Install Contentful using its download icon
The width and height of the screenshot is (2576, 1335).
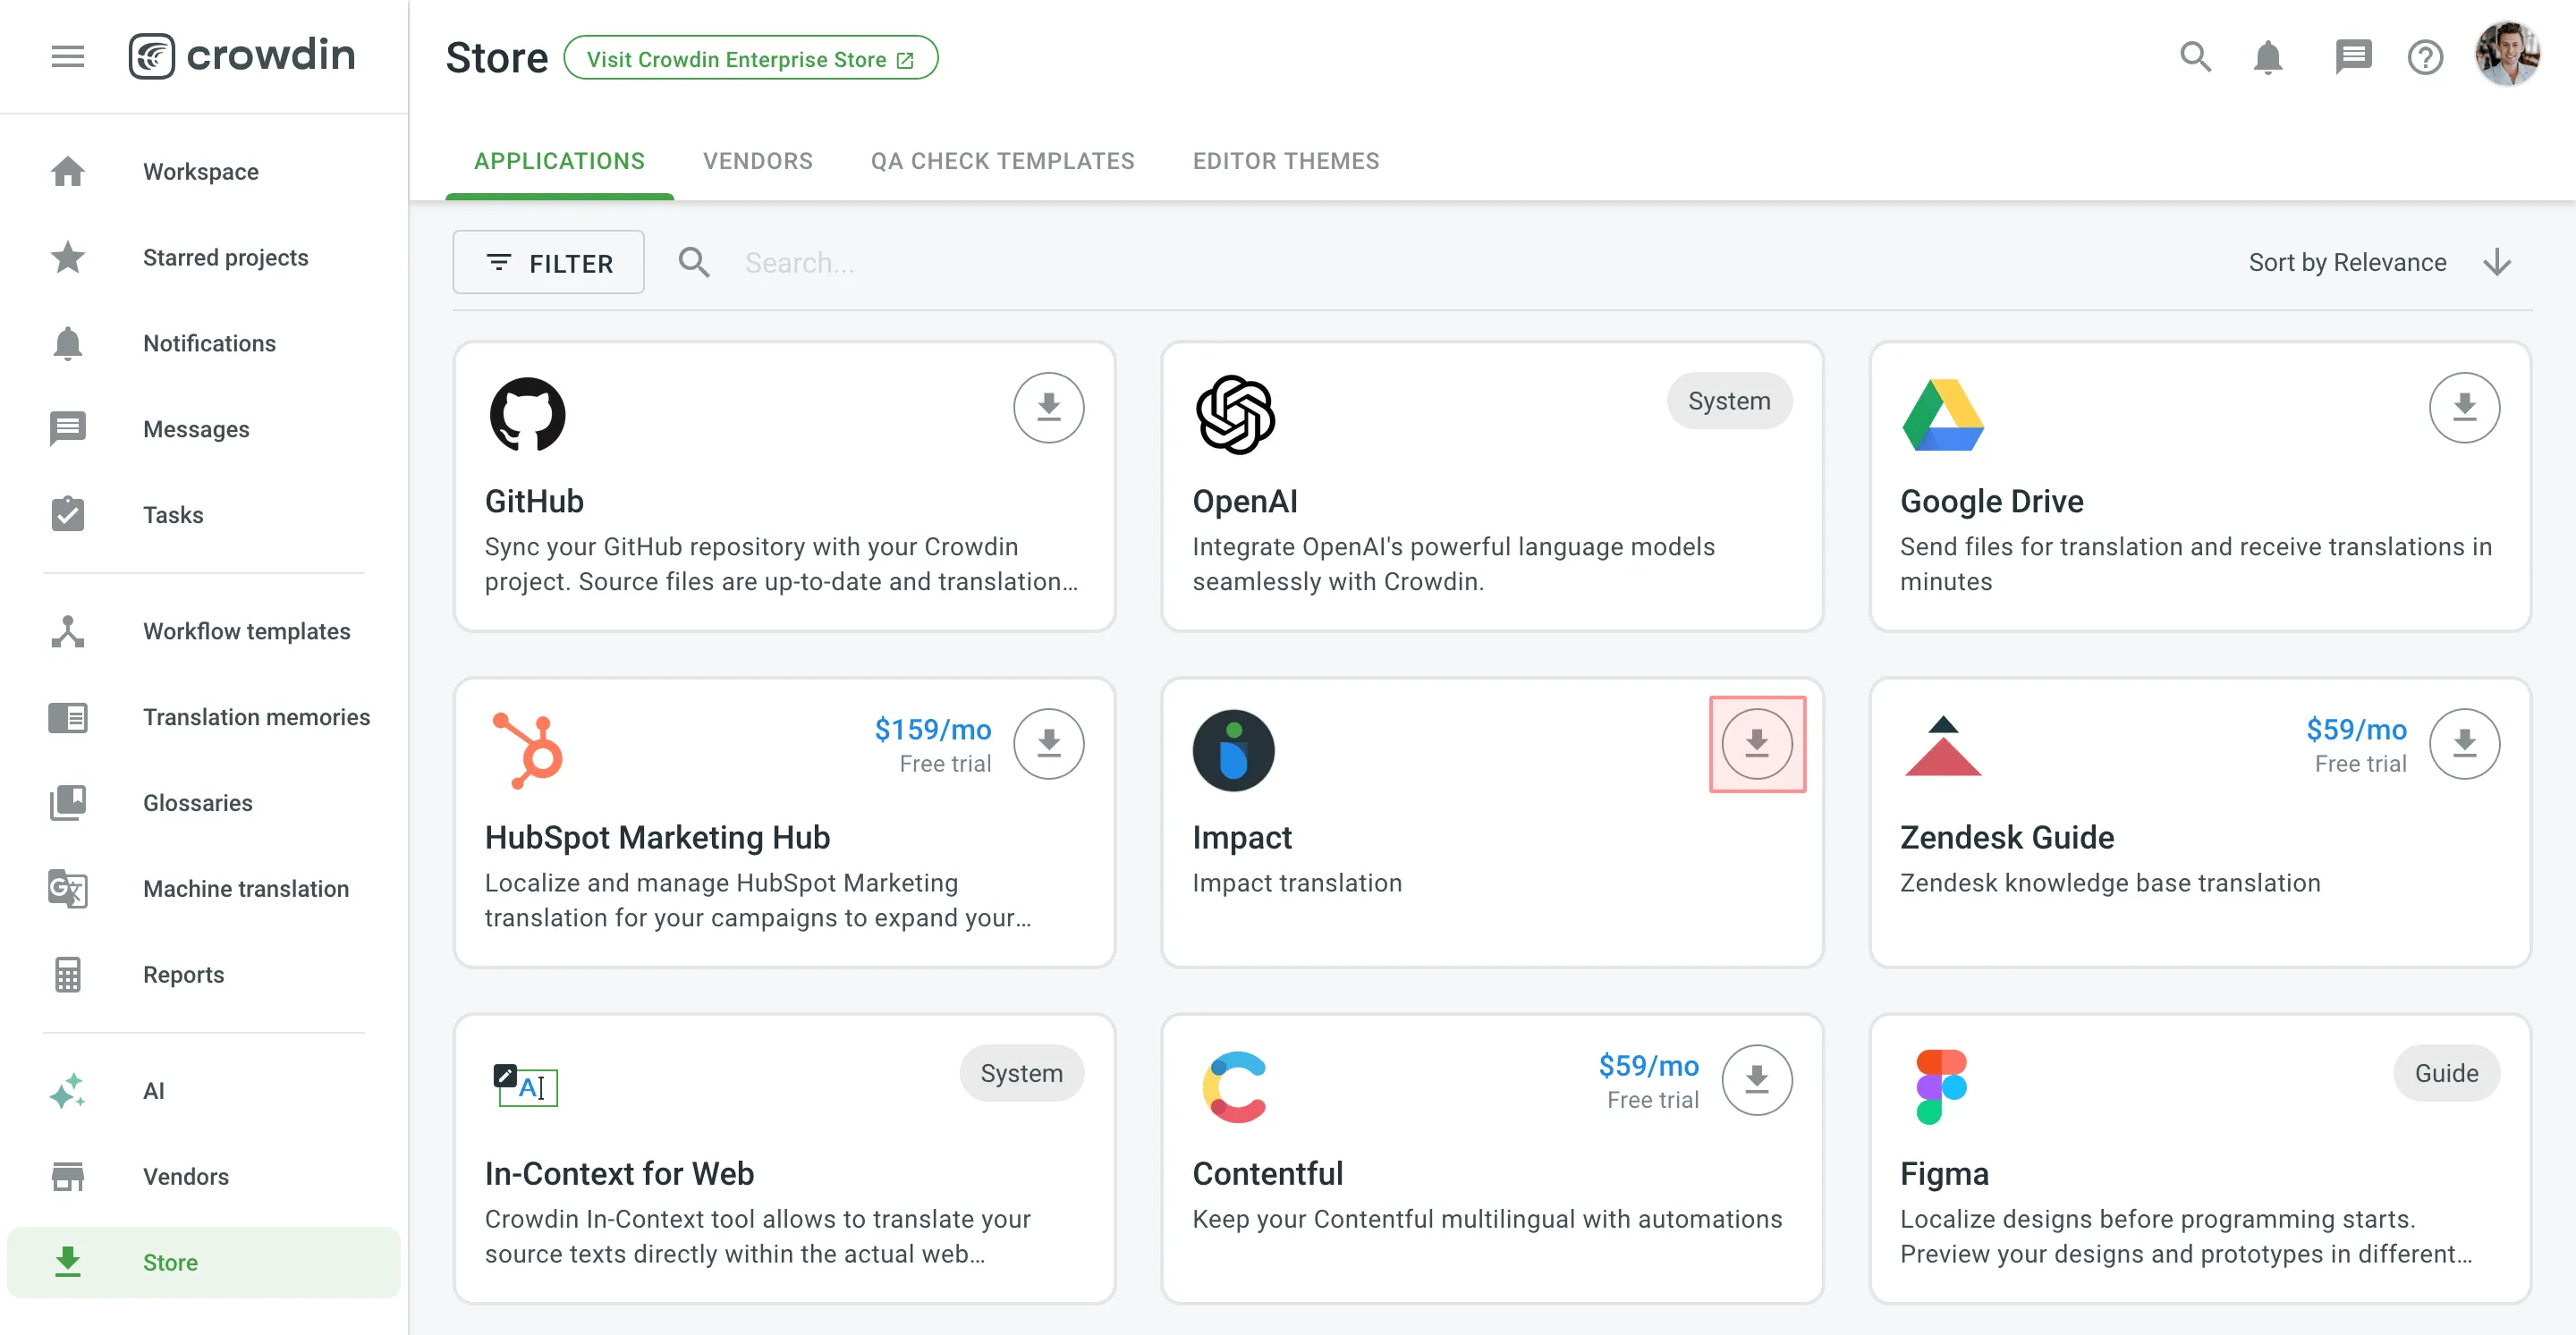pos(1756,1080)
